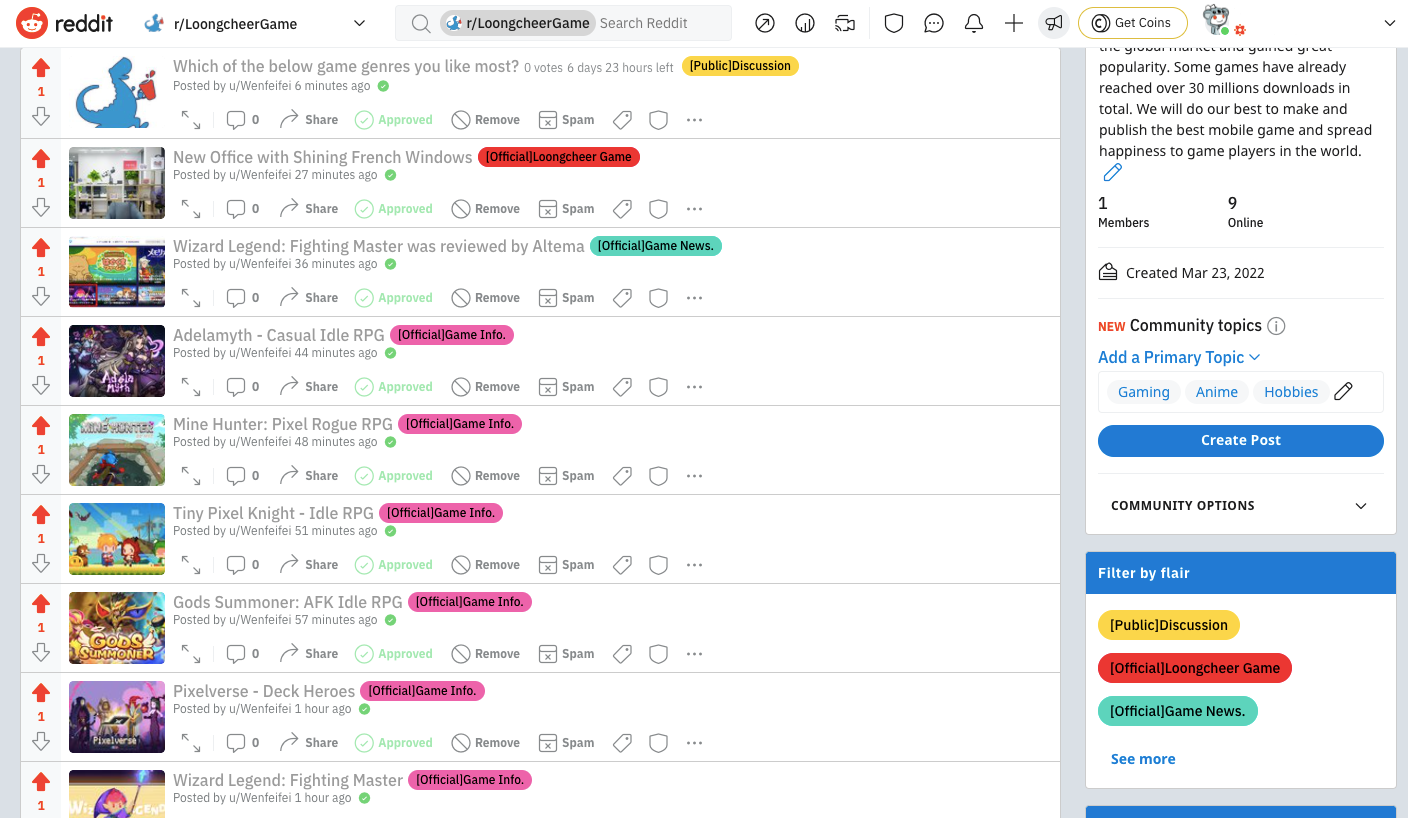Downvote the Wizard Legend Altema review post
The image size is (1408, 818).
click(x=41, y=296)
